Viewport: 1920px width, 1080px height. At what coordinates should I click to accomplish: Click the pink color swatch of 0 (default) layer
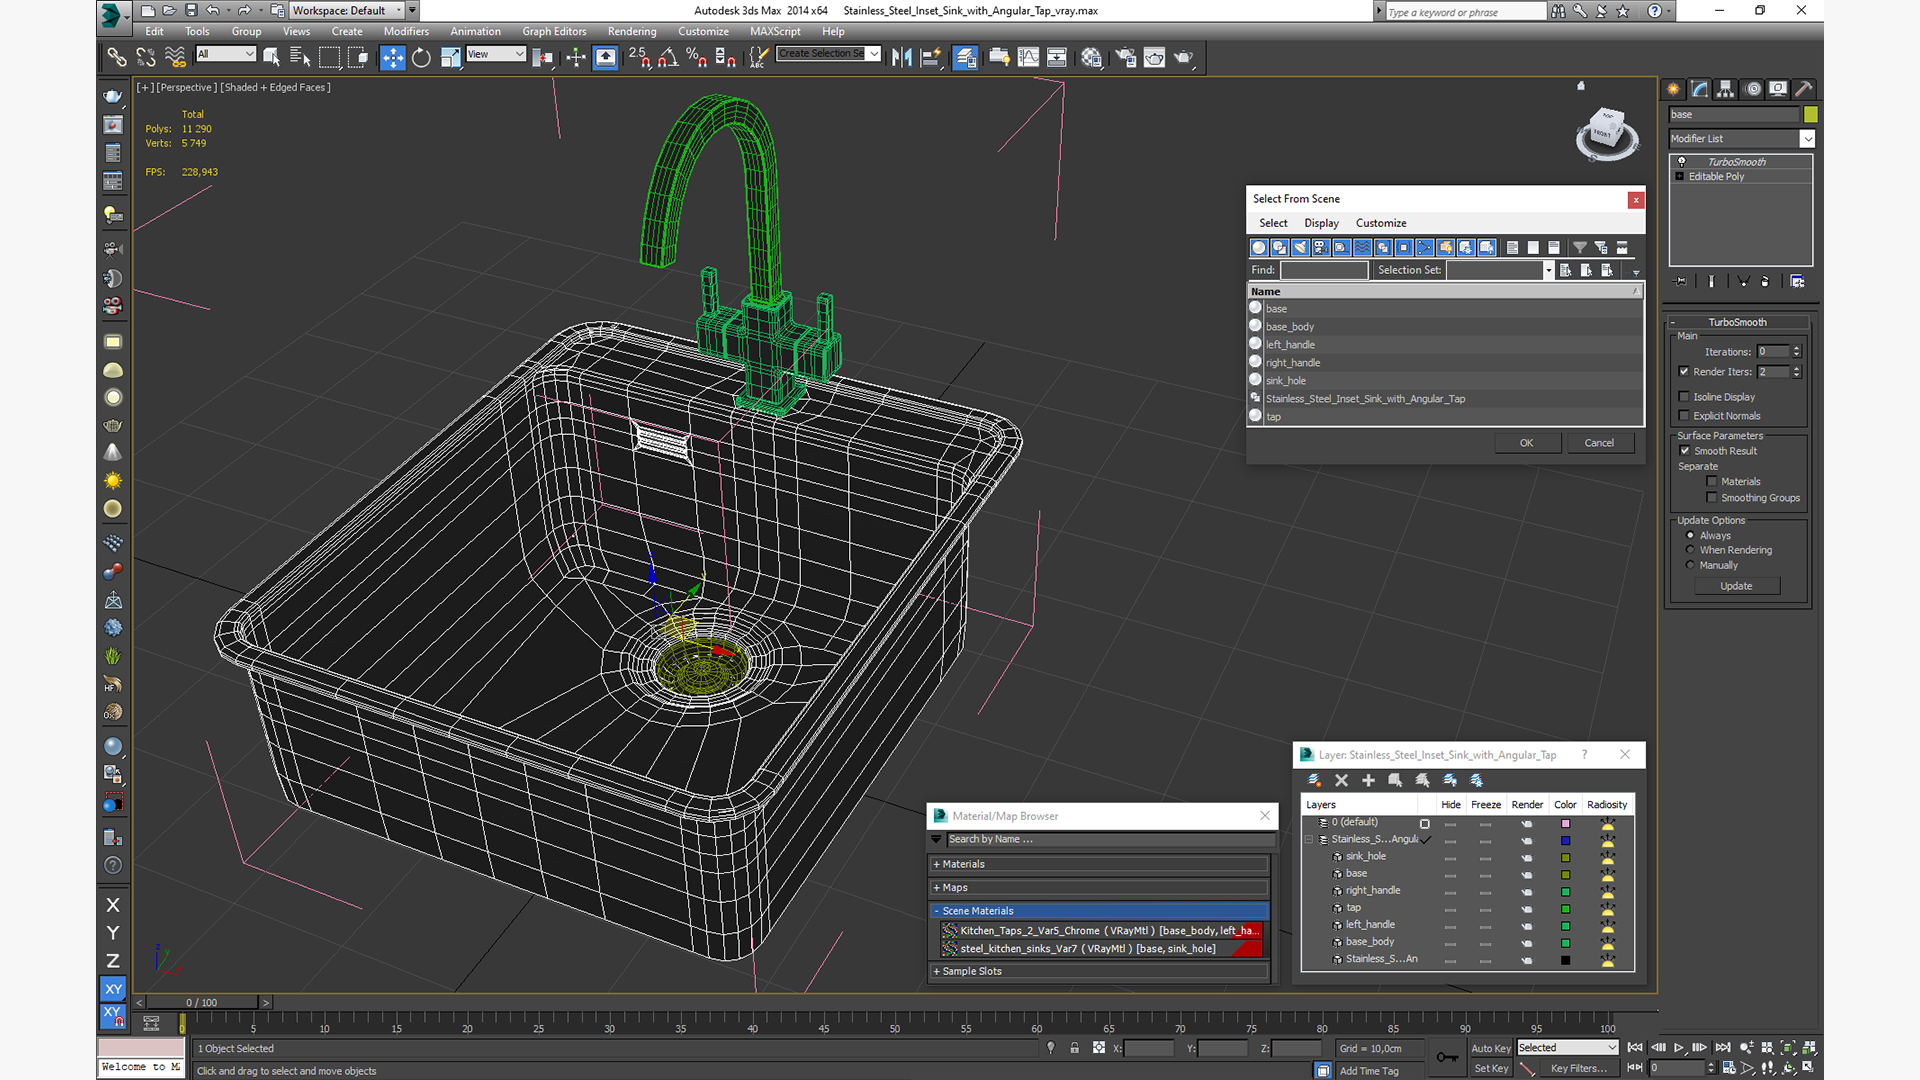1566,824
